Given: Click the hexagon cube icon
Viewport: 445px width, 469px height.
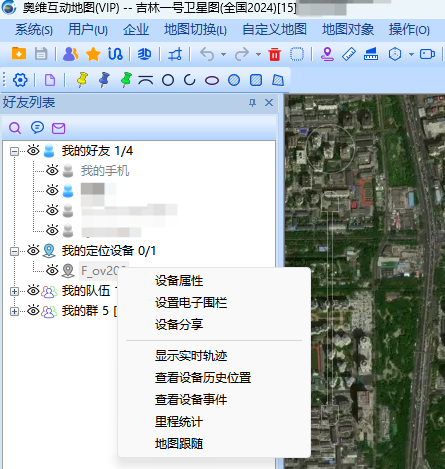Looking at the screenshot, I should [x=395, y=54].
